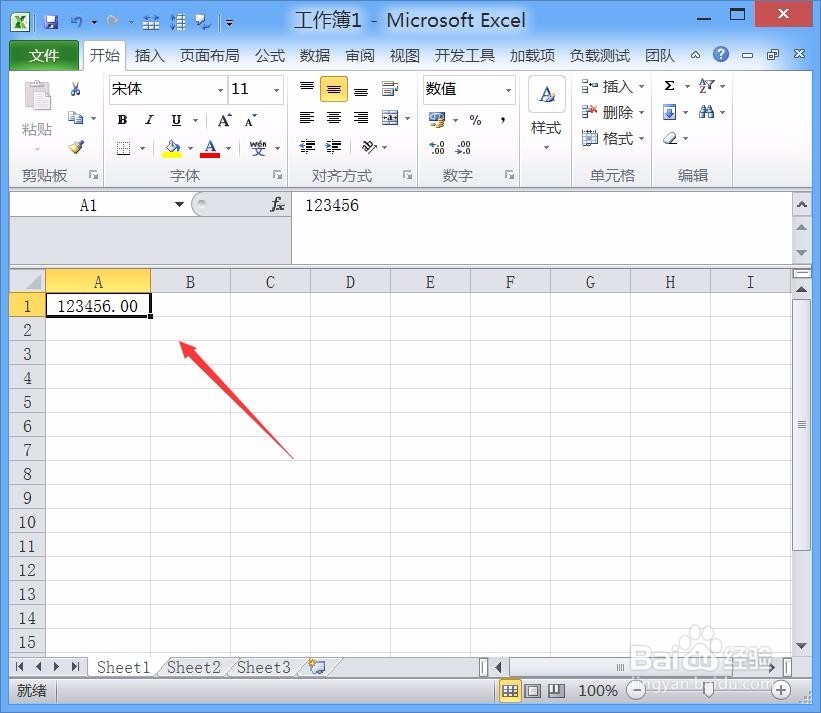The height and width of the screenshot is (713, 821).
Task: Open the font color dropdown arrow
Action: point(229,149)
